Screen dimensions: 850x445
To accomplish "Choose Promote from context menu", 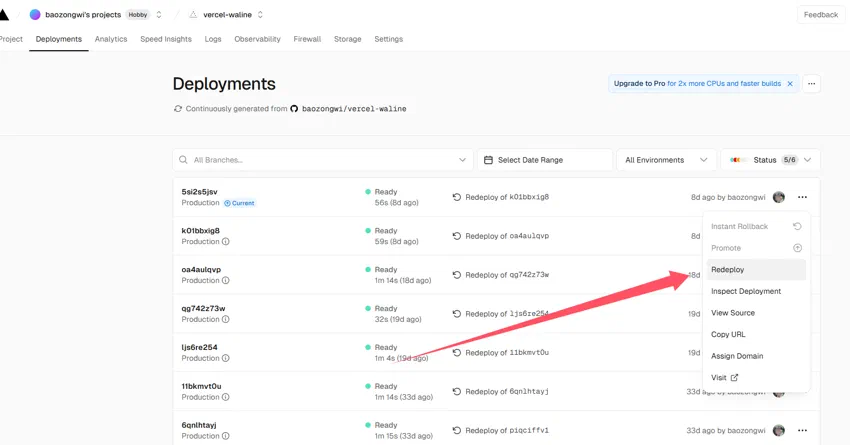I will point(756,248).
